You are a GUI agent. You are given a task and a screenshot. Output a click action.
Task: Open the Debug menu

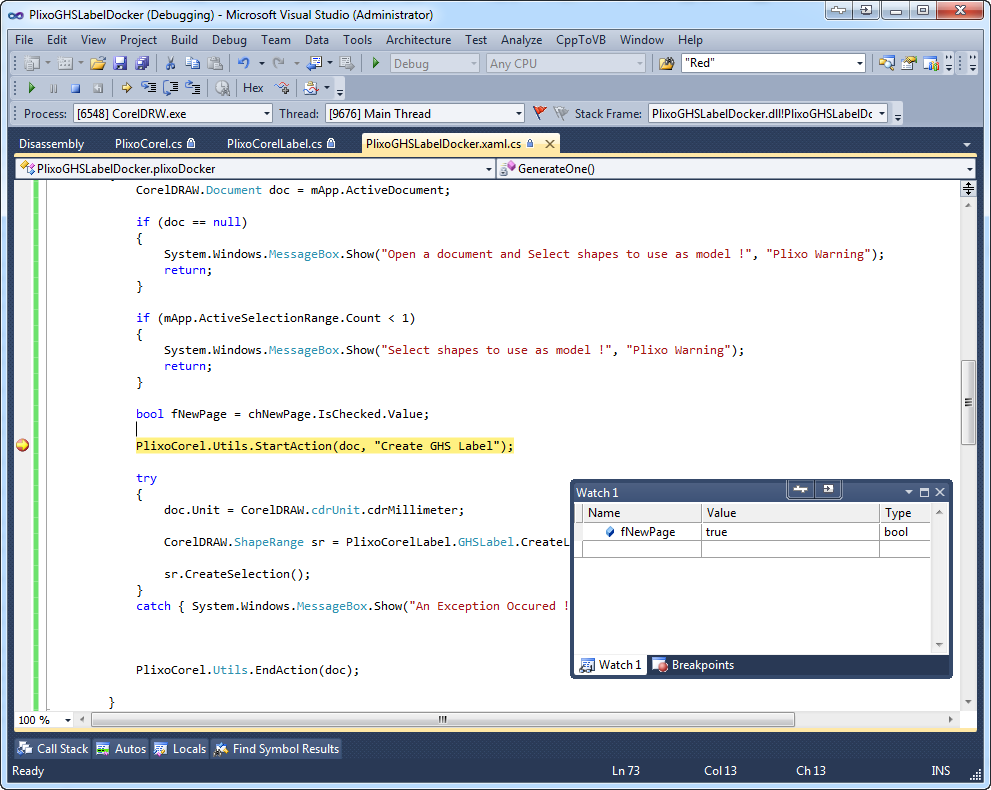point(229,40)
